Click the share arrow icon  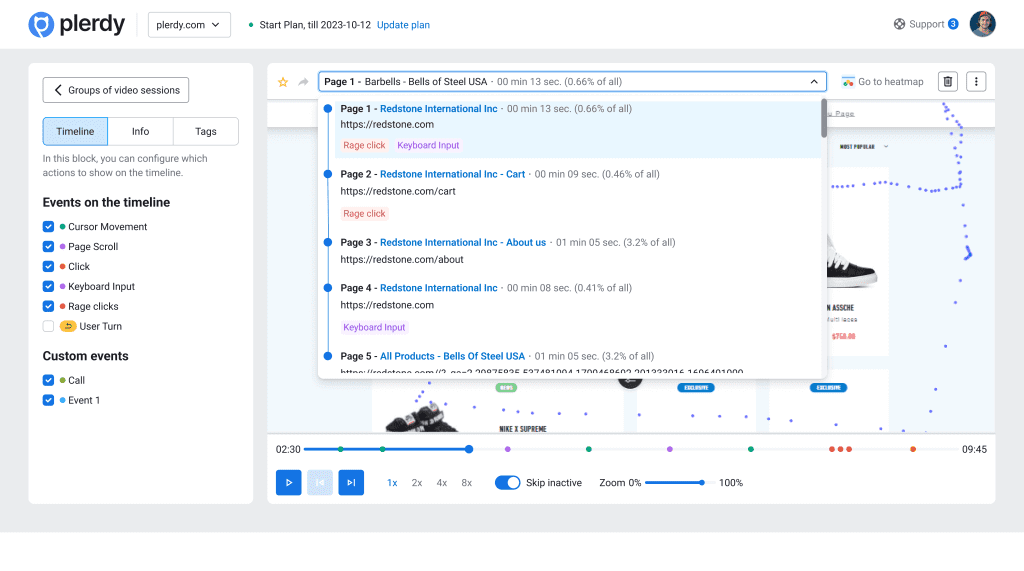click(303, 82)
